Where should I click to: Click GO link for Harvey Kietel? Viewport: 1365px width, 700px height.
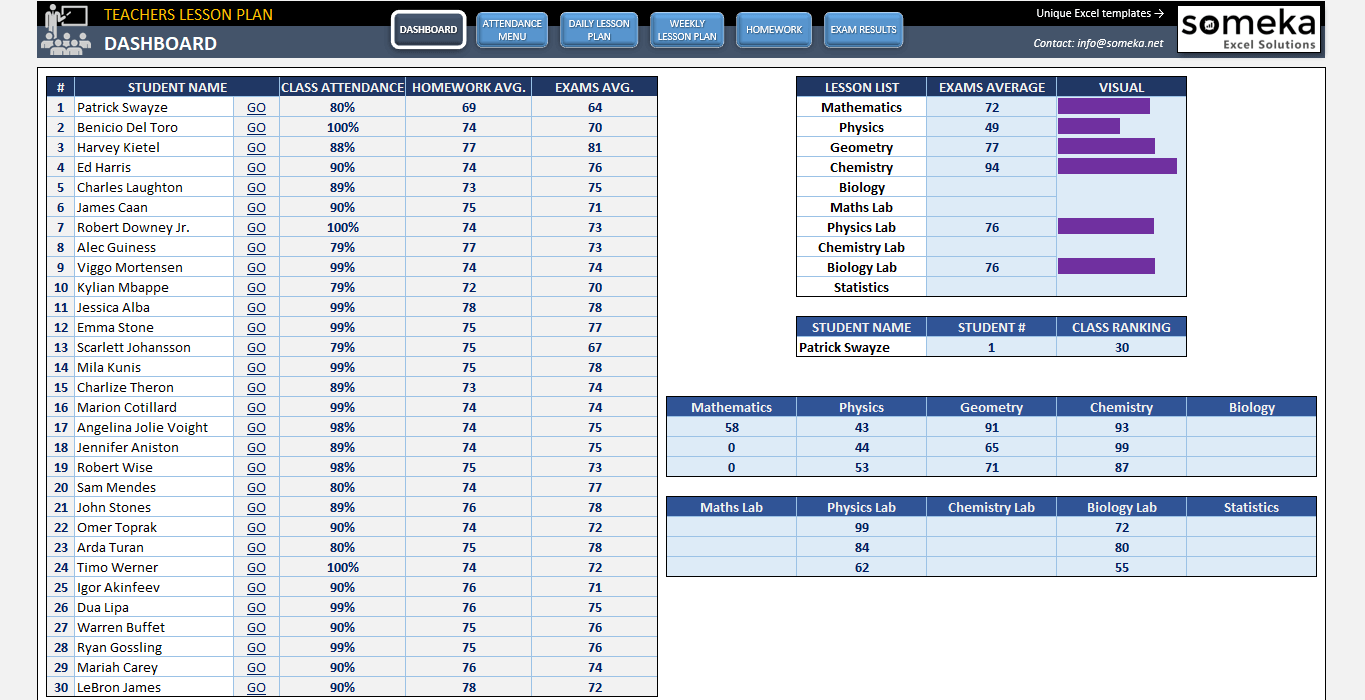256,147
